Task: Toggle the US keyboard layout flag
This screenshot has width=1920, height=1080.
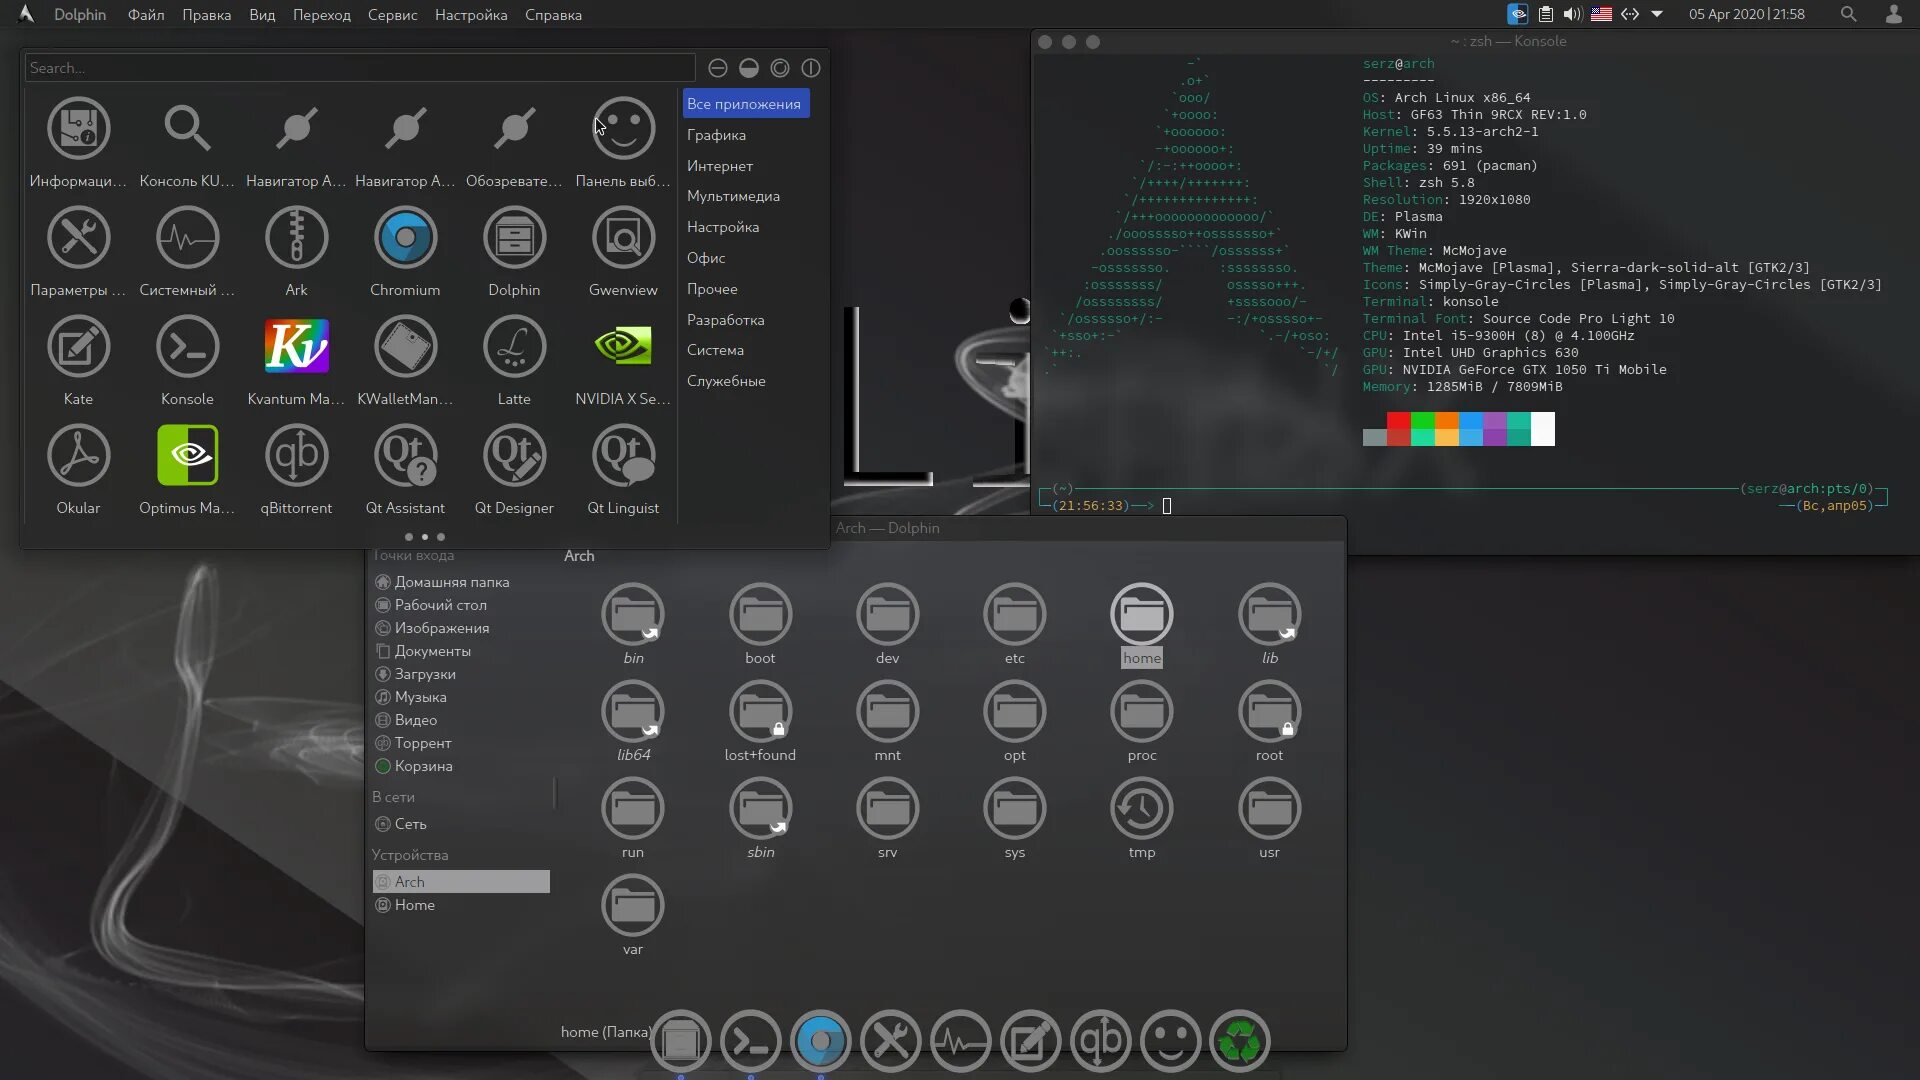Action: tap(1601, 14)
